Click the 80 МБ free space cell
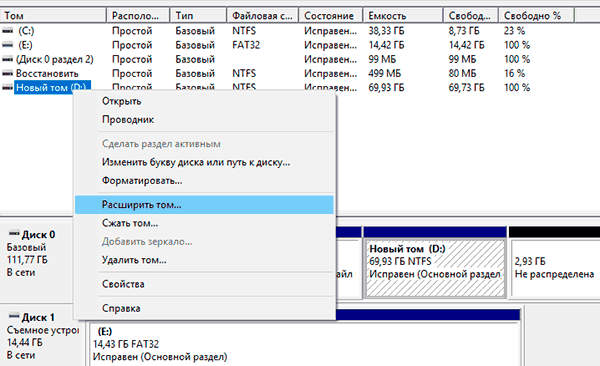This screenshot has height=366, width=600. pyautogui.click(x=462, y=73)
